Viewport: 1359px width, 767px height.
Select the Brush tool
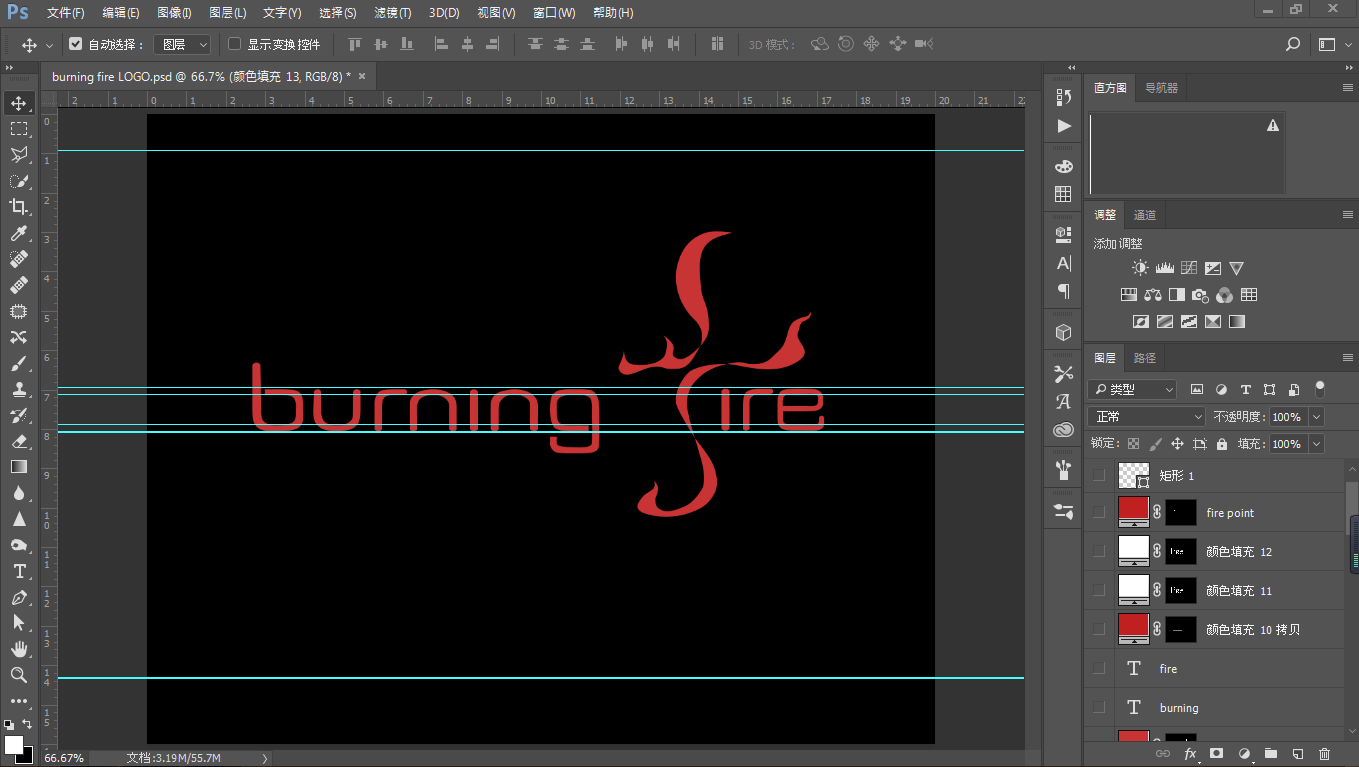tap(18, 363)
